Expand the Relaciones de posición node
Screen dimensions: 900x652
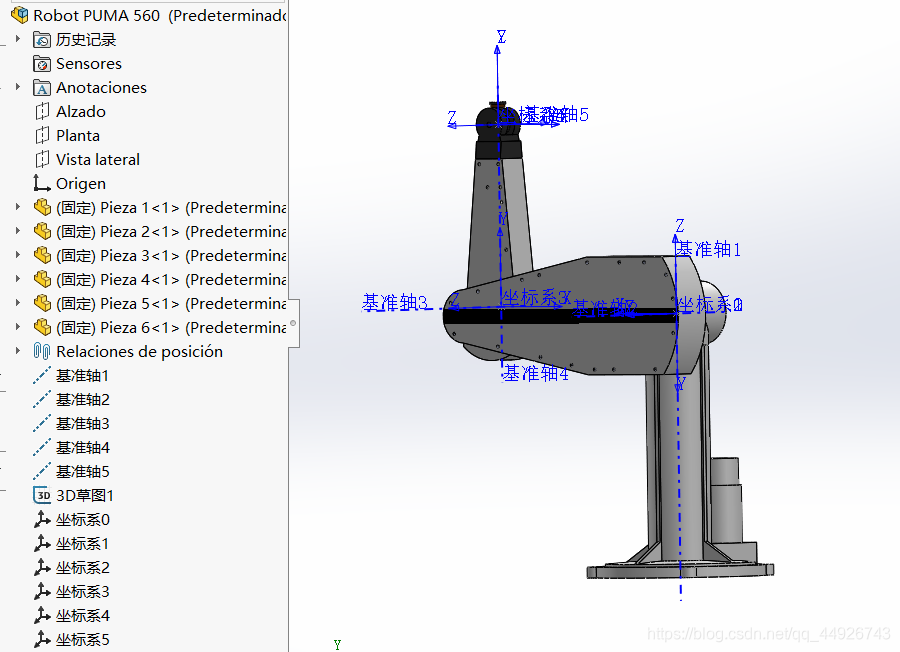tap(18, 351)
